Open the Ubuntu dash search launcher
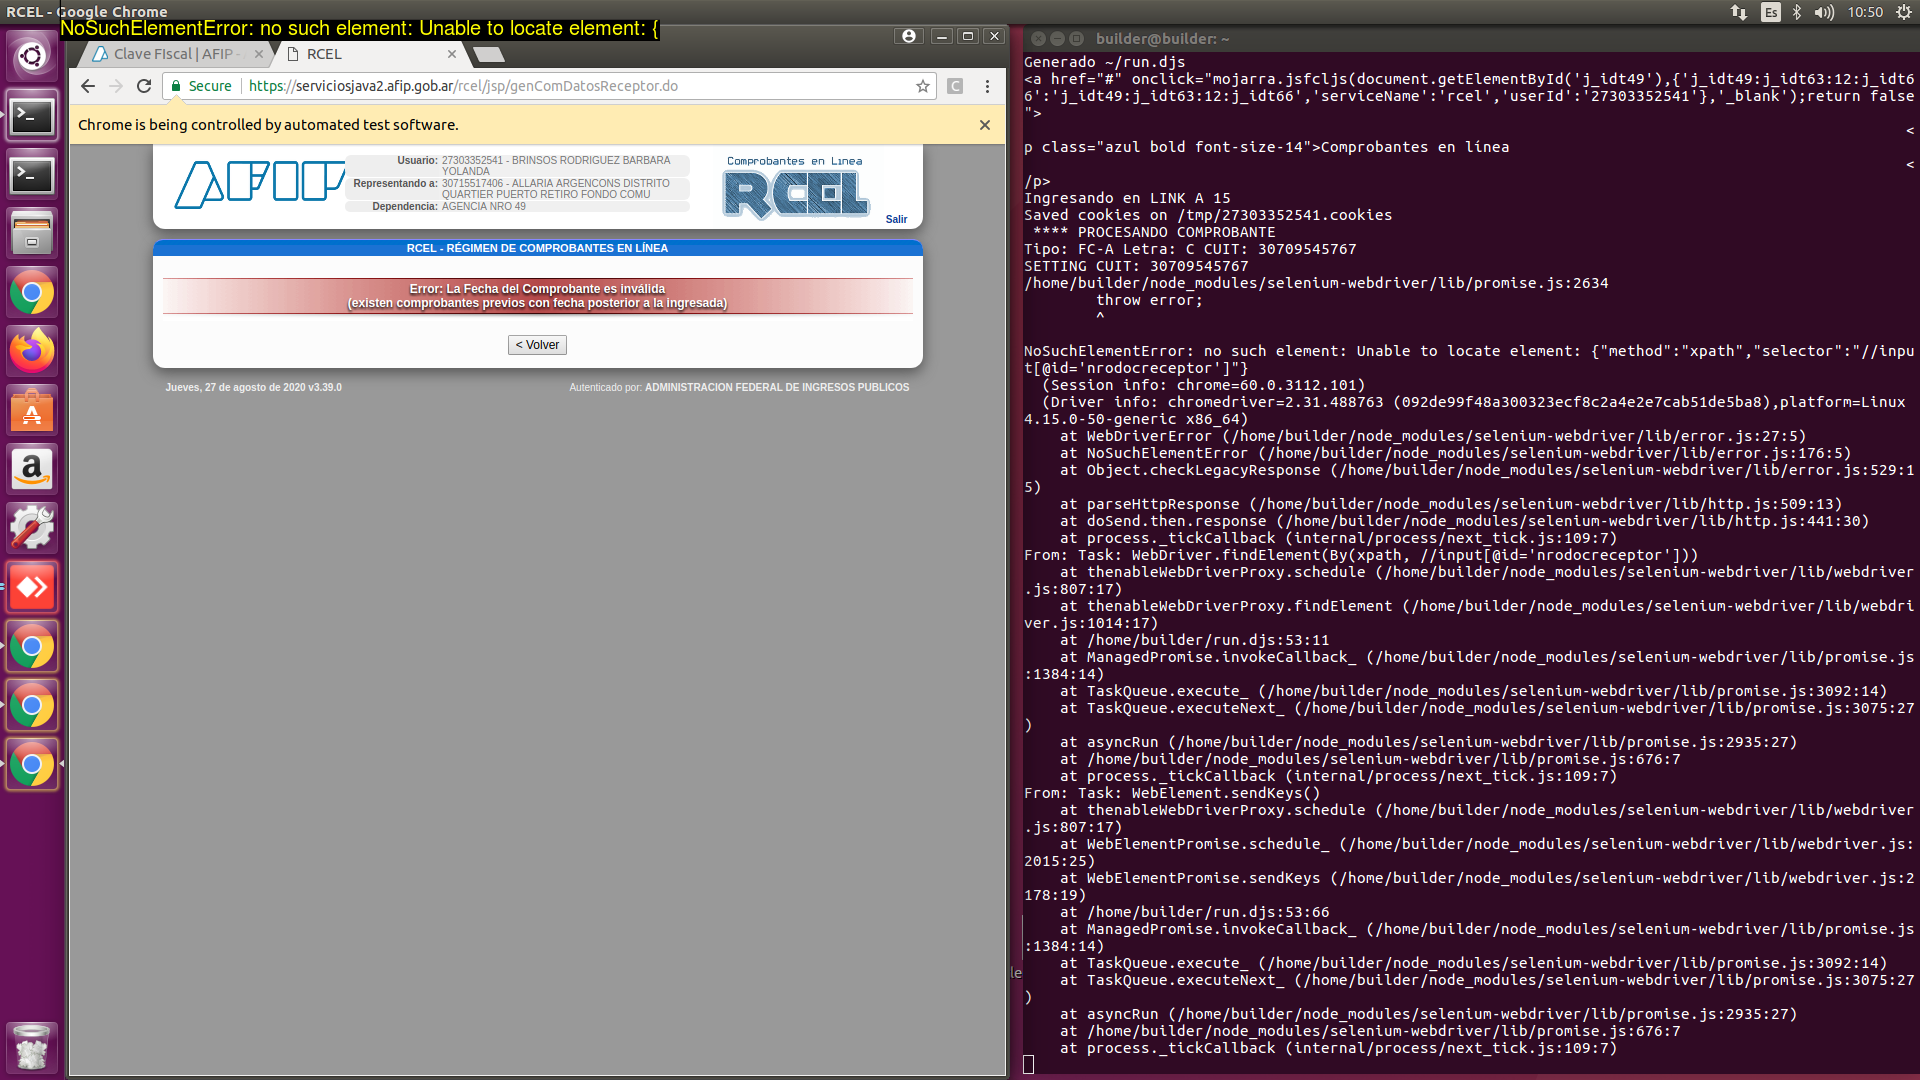Viewport: 1920px width, 1080px height. tap(32, 56)
